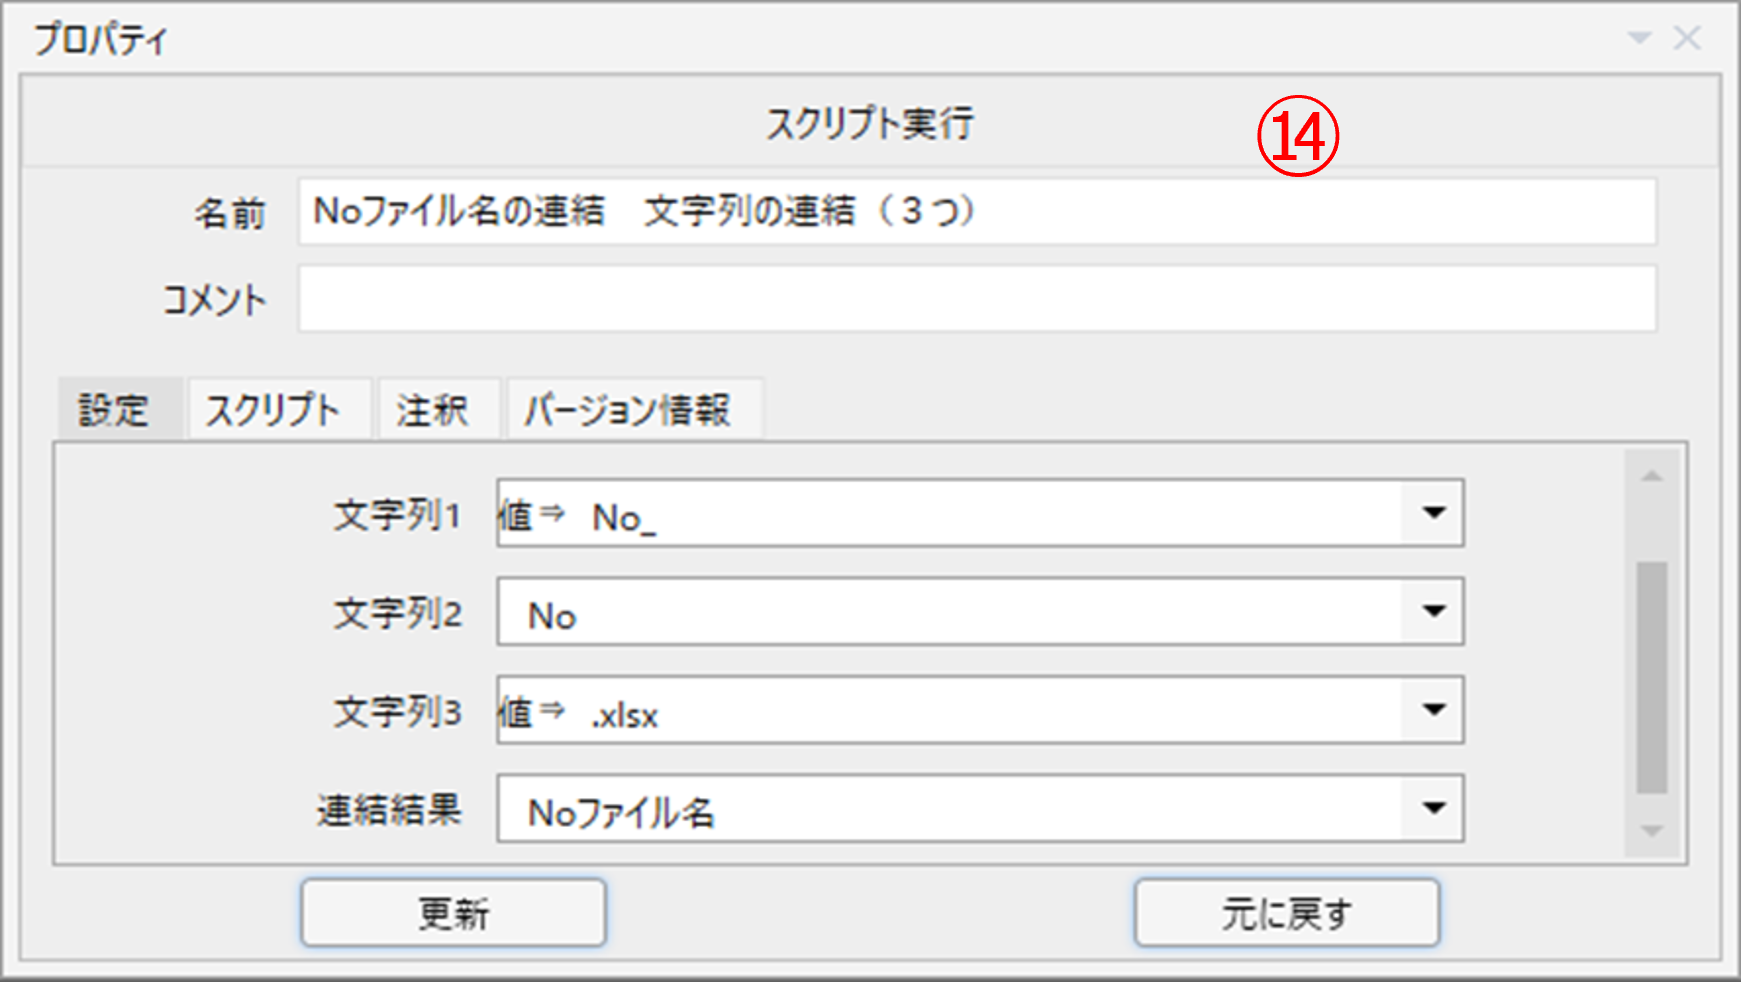Image resolution: width=1741 pixels, height=982 pixels.
Task: Click the 文字列3 value field containing .xlsx
Action: (950, 711)
